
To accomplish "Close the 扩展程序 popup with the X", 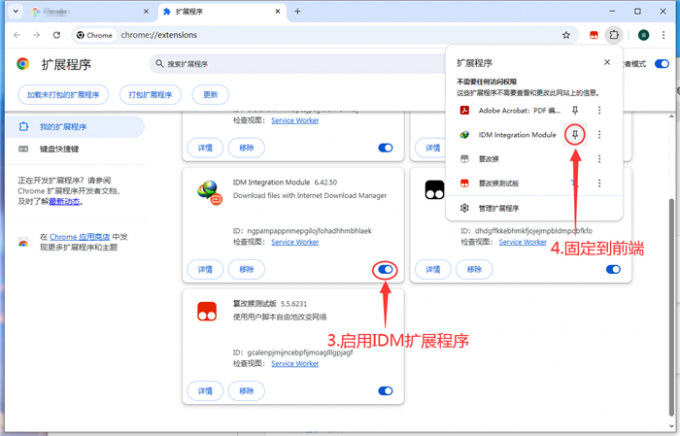I will tap(607, 62).
